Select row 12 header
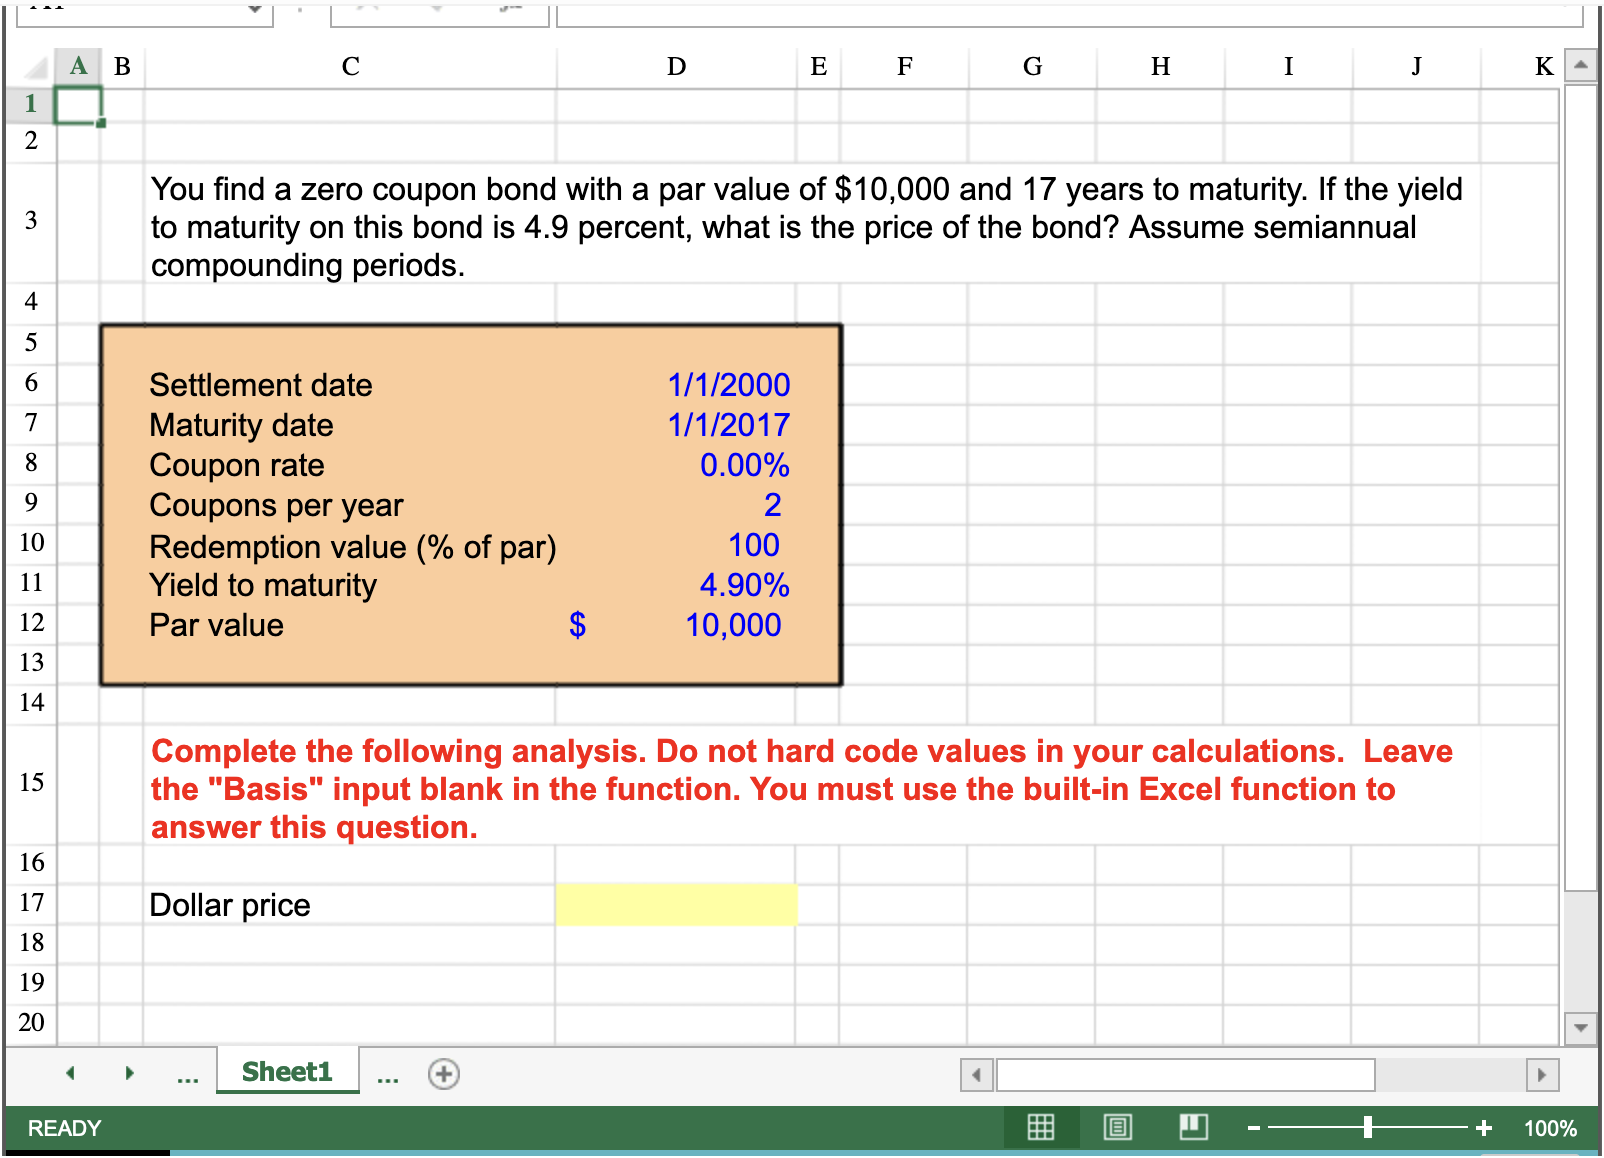Viewport: 1604px width, 1158px height. click(31, 624)
